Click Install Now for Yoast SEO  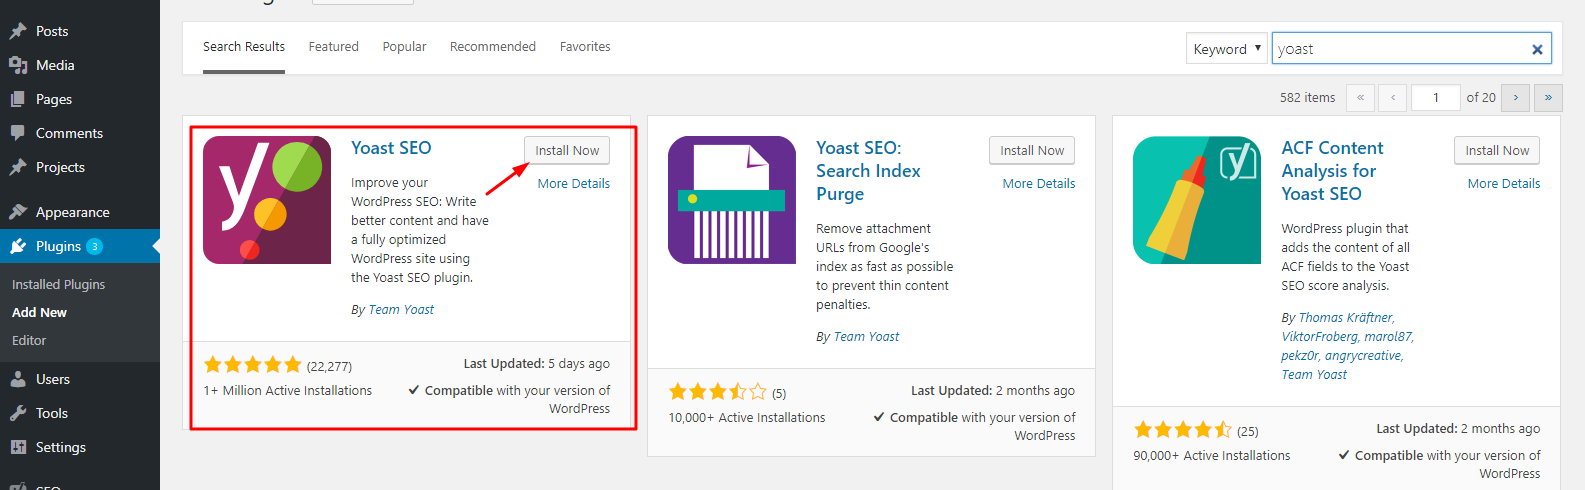tap(567, 150)
